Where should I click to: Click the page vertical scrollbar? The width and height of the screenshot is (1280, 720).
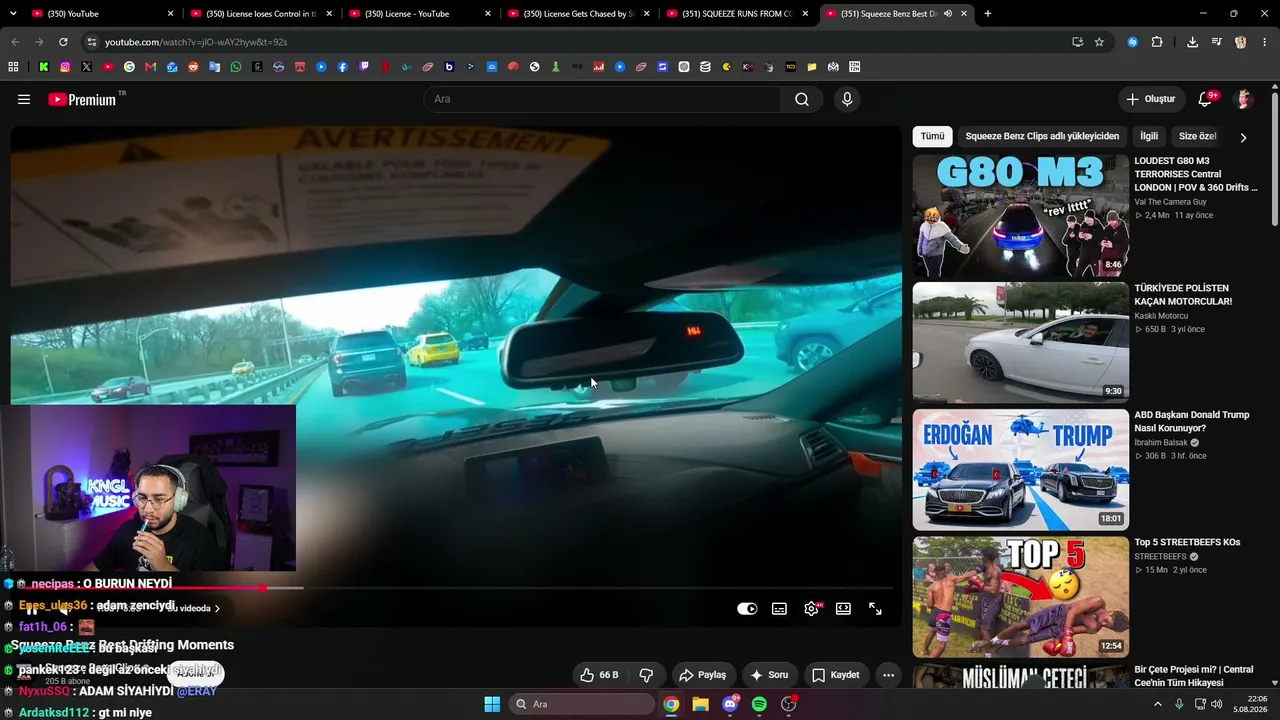1275,160
